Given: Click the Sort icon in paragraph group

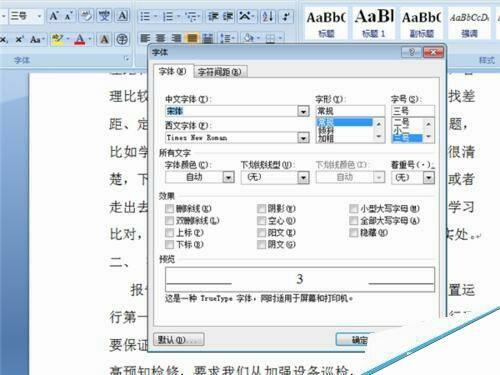Looking at the screenshot, I should tap(268, 16).
